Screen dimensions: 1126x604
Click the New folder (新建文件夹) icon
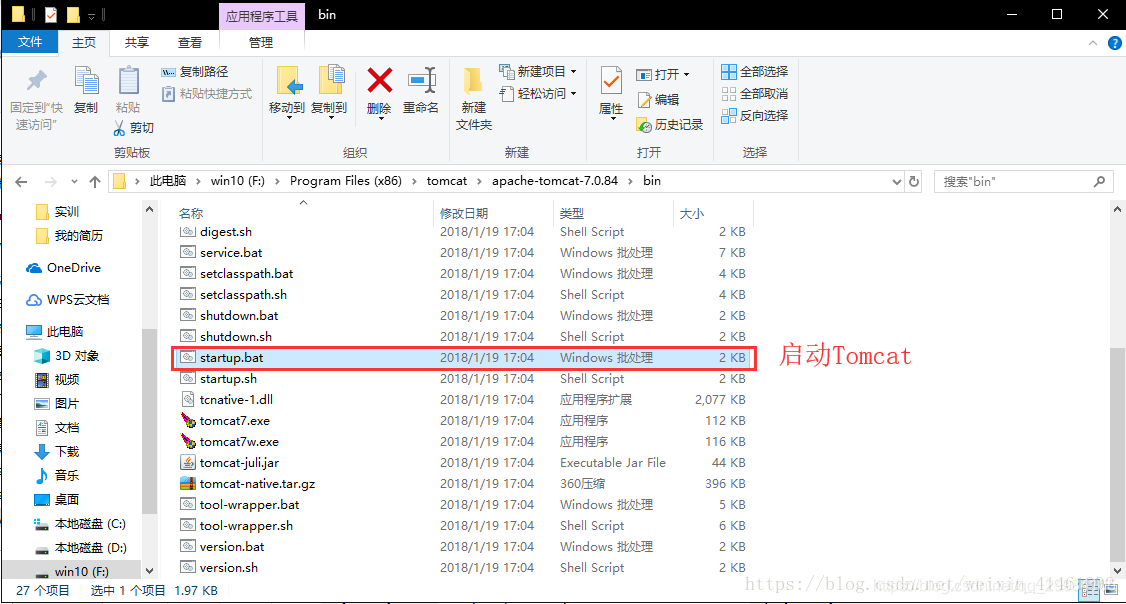click(x=473, y=81)
